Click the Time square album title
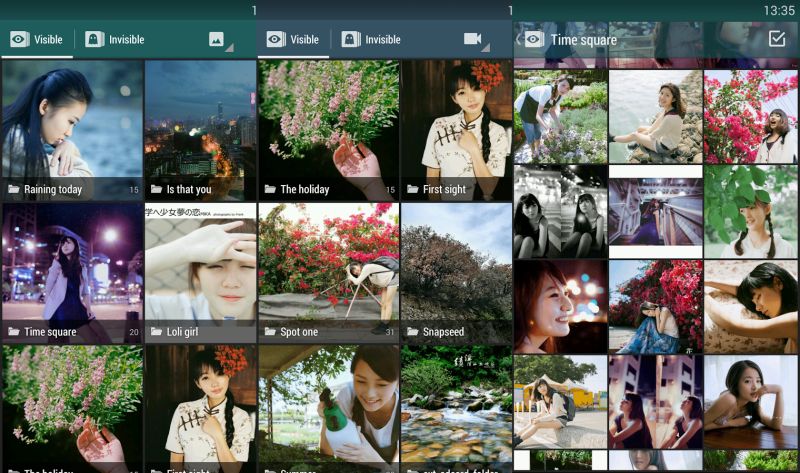 tap(584, 40)
